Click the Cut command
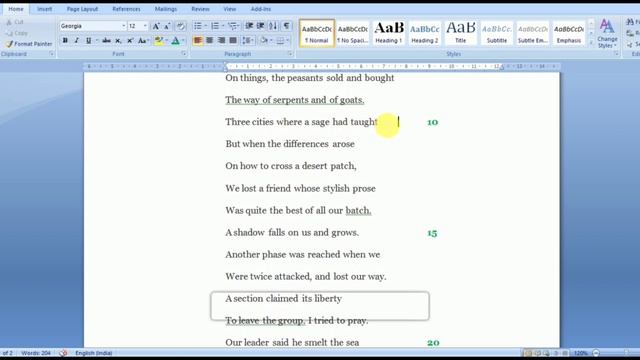The width and height of the screenshot is (640, 360). (x=15, y=22)
